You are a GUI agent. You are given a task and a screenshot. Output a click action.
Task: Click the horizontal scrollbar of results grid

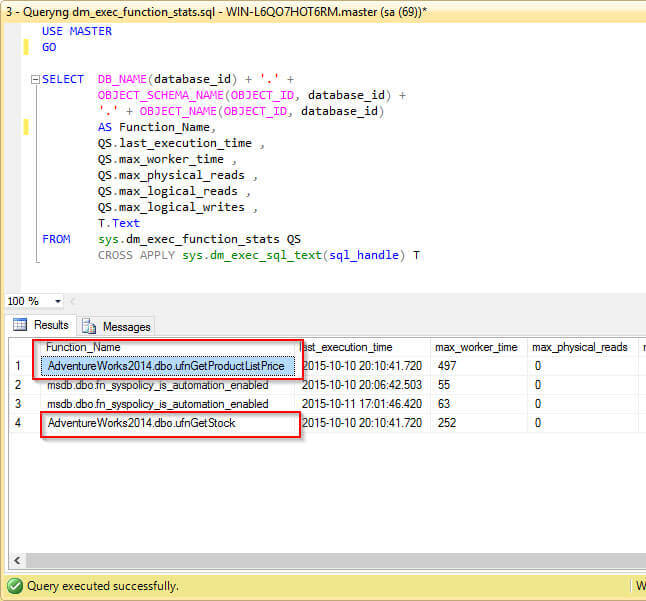[x=330, y=562]
